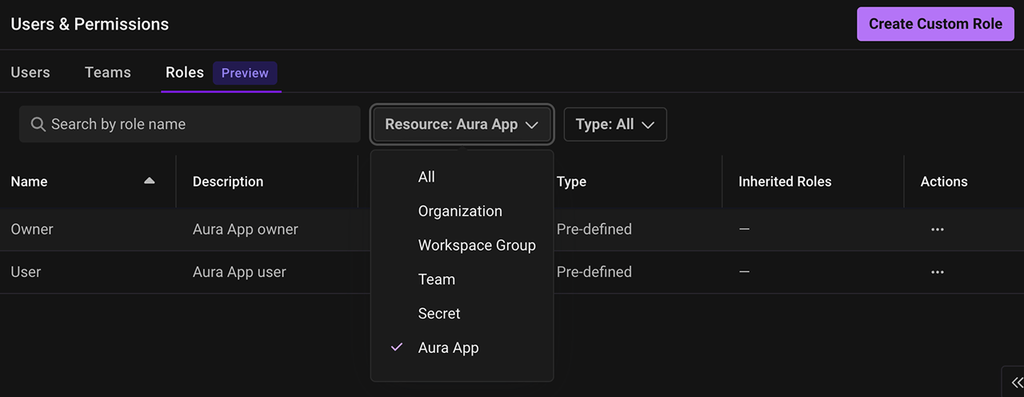Image resolution: width=1024 pixels, height=397 pixels.
Task: Switch to the Users tab
Action: [30, 72]
